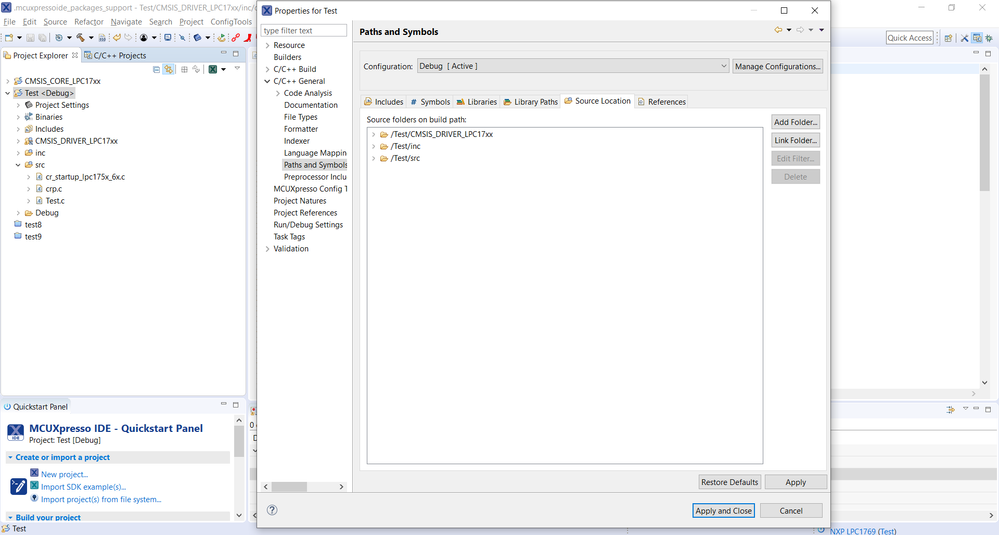The height and width of the screenshot is (535, 999).
Task: Click the binary build-all toolbar icon
Action: click(102, 38)
